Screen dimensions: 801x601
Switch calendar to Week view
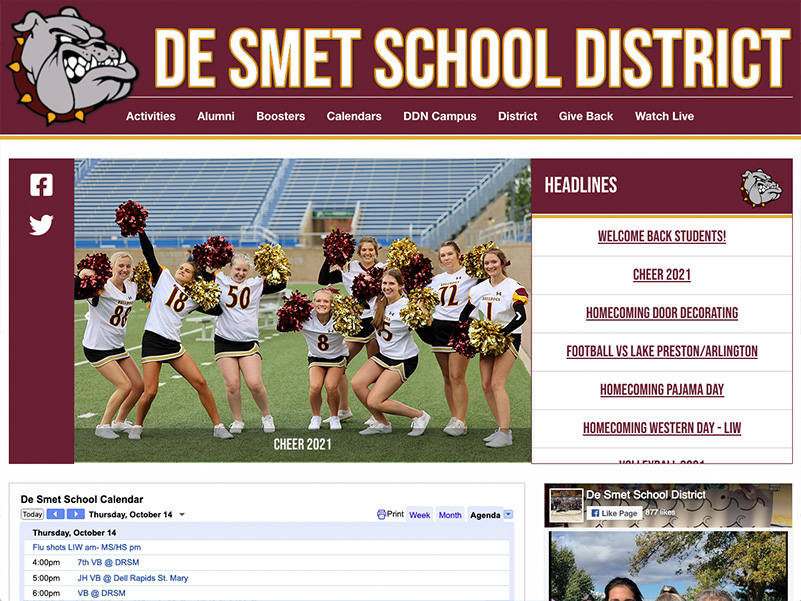(419, 515)
